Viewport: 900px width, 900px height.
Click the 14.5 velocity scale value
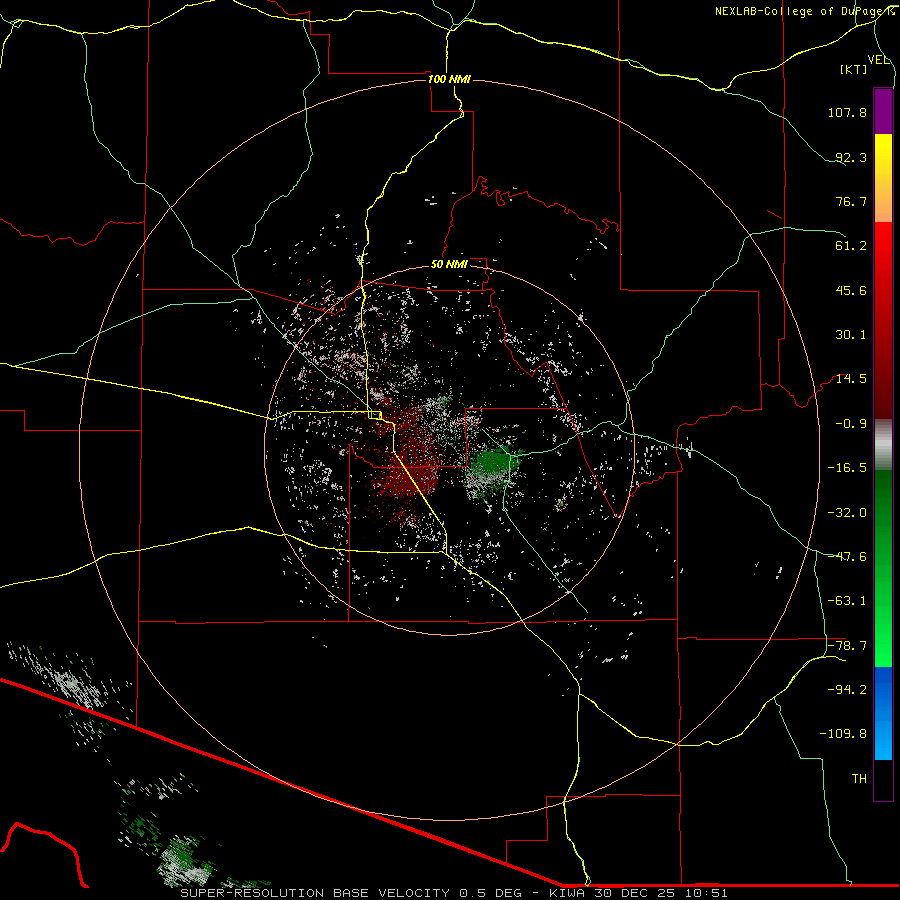click(x=851, y=379)
